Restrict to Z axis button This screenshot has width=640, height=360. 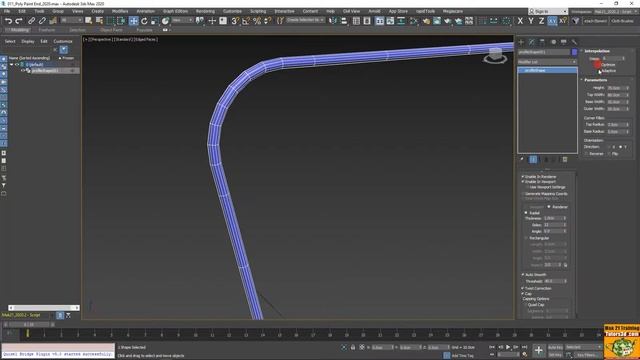pyautogui.click(x=541, y=21)
